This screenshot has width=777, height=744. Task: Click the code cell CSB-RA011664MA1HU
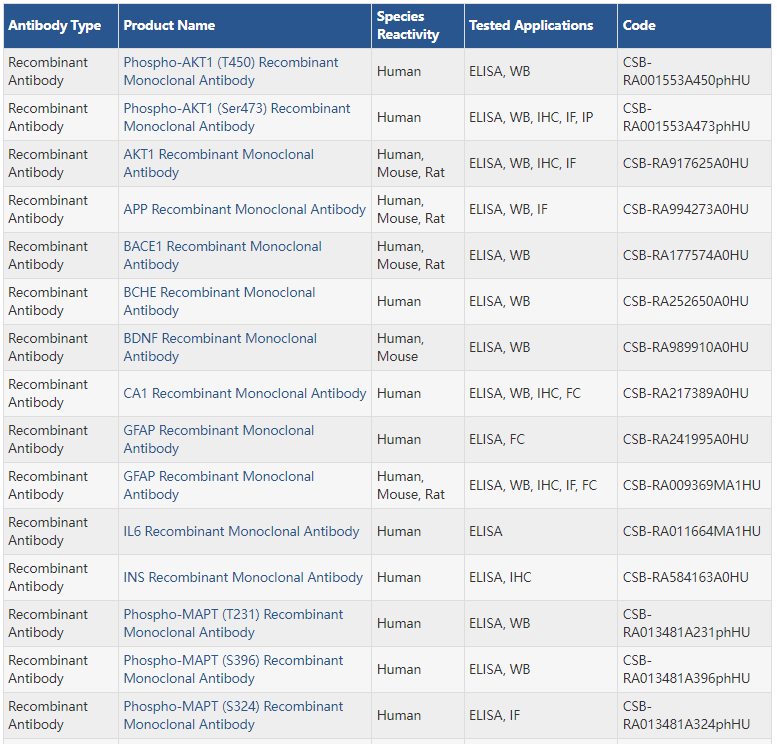[x=691, y=532]
